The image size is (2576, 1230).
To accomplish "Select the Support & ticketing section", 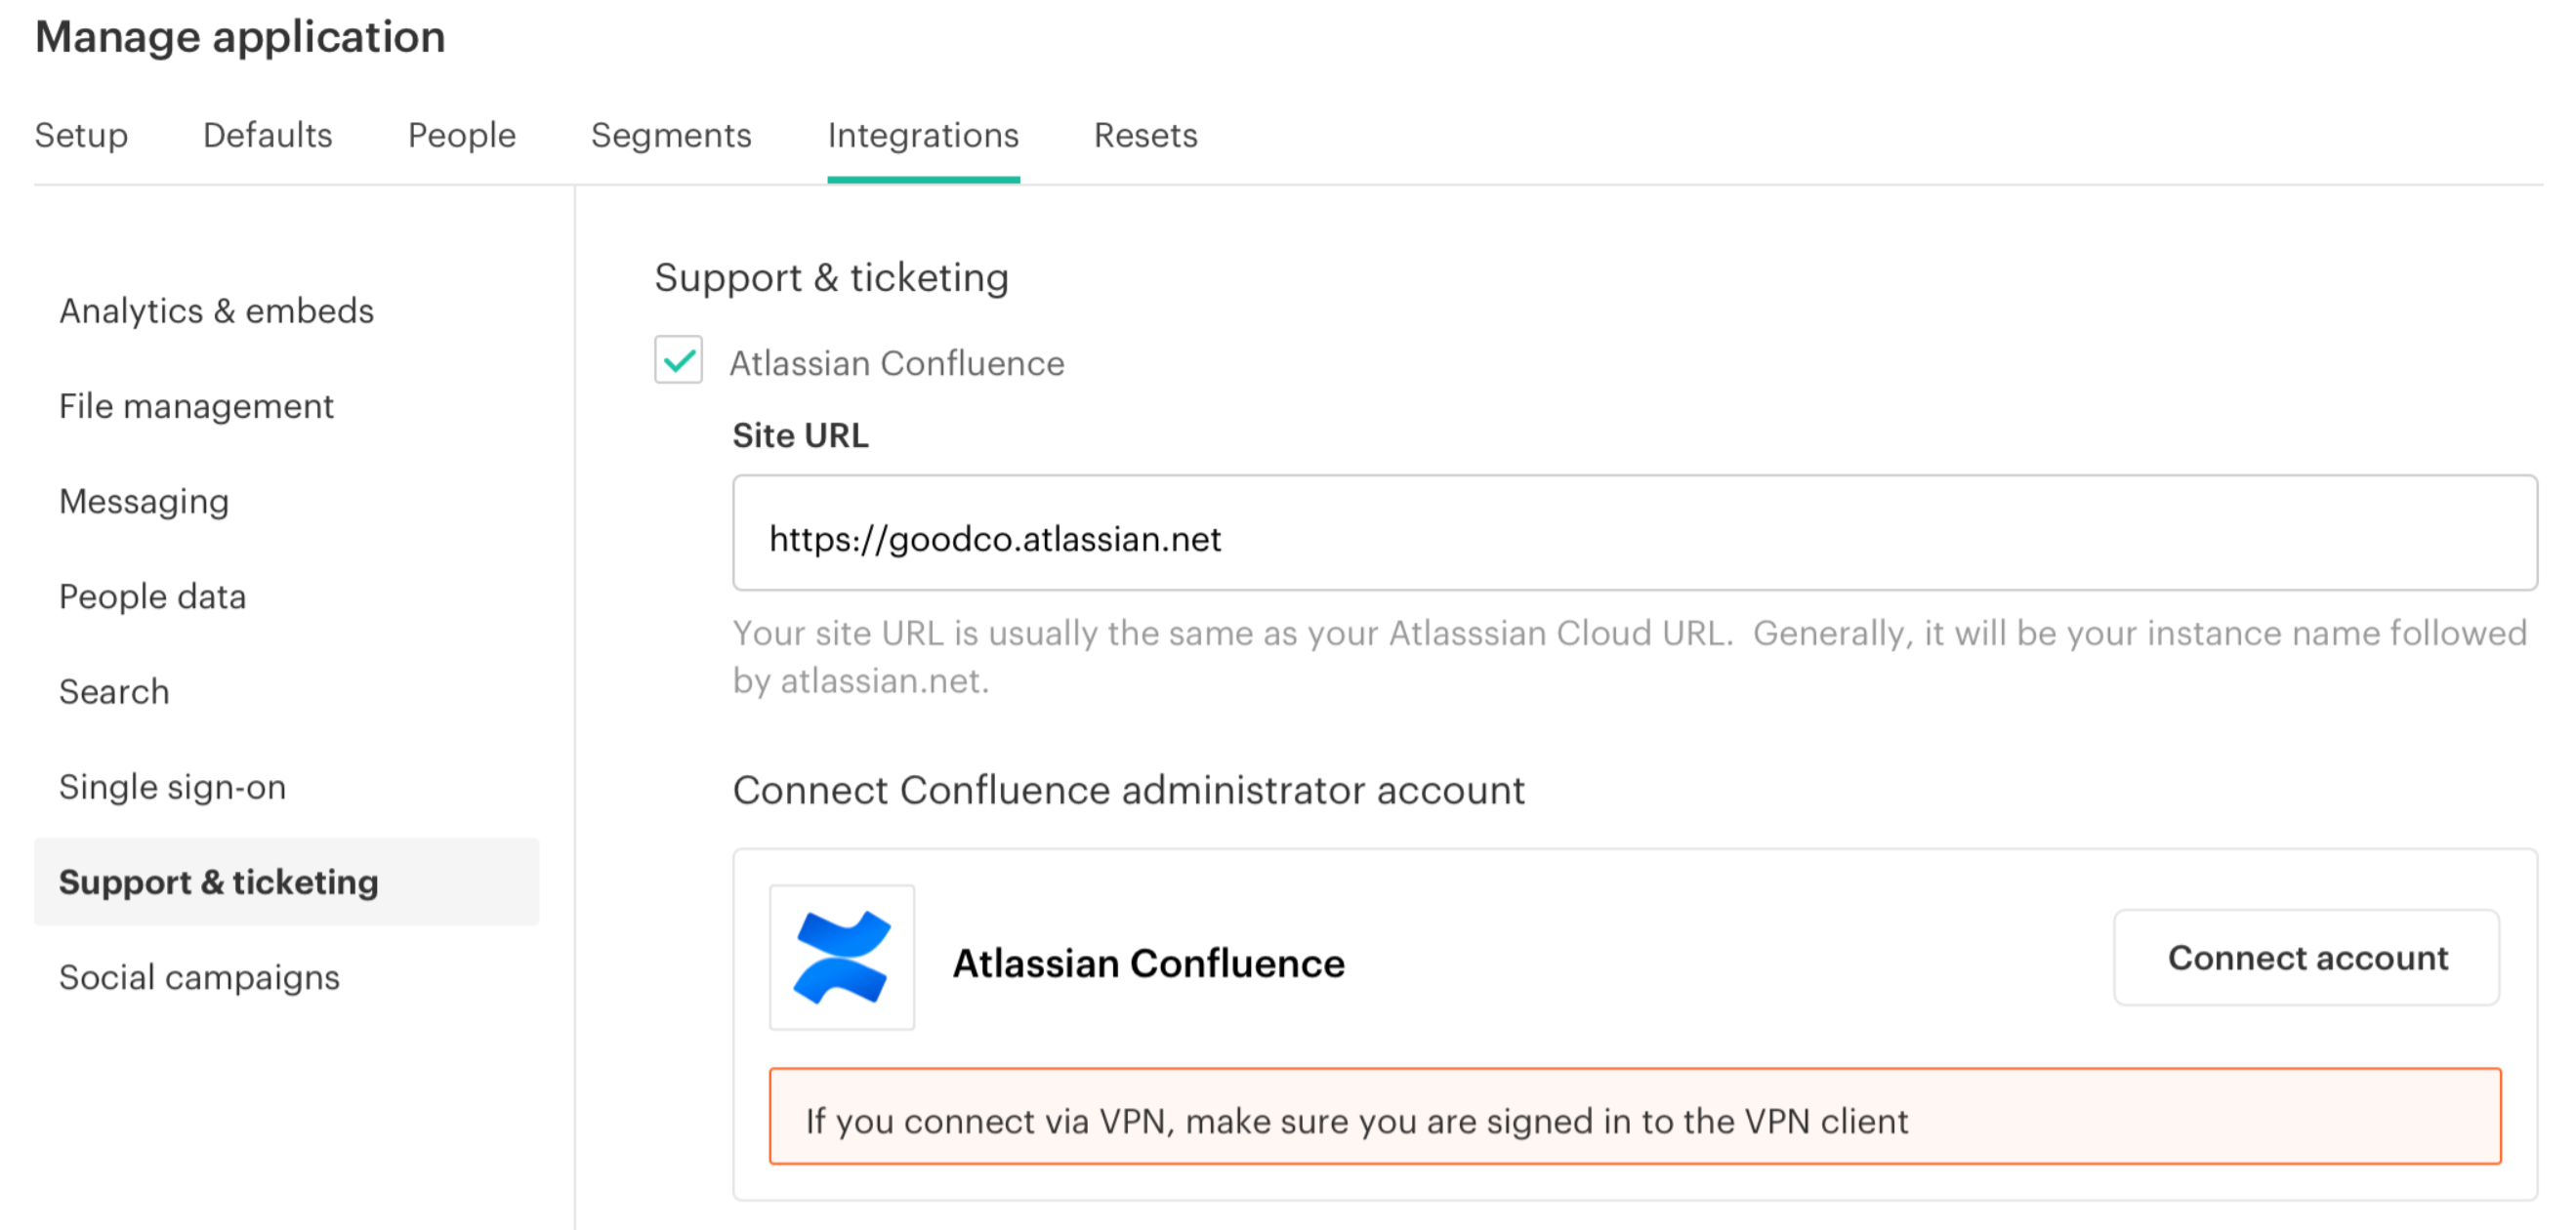I will tap(219, 882).
